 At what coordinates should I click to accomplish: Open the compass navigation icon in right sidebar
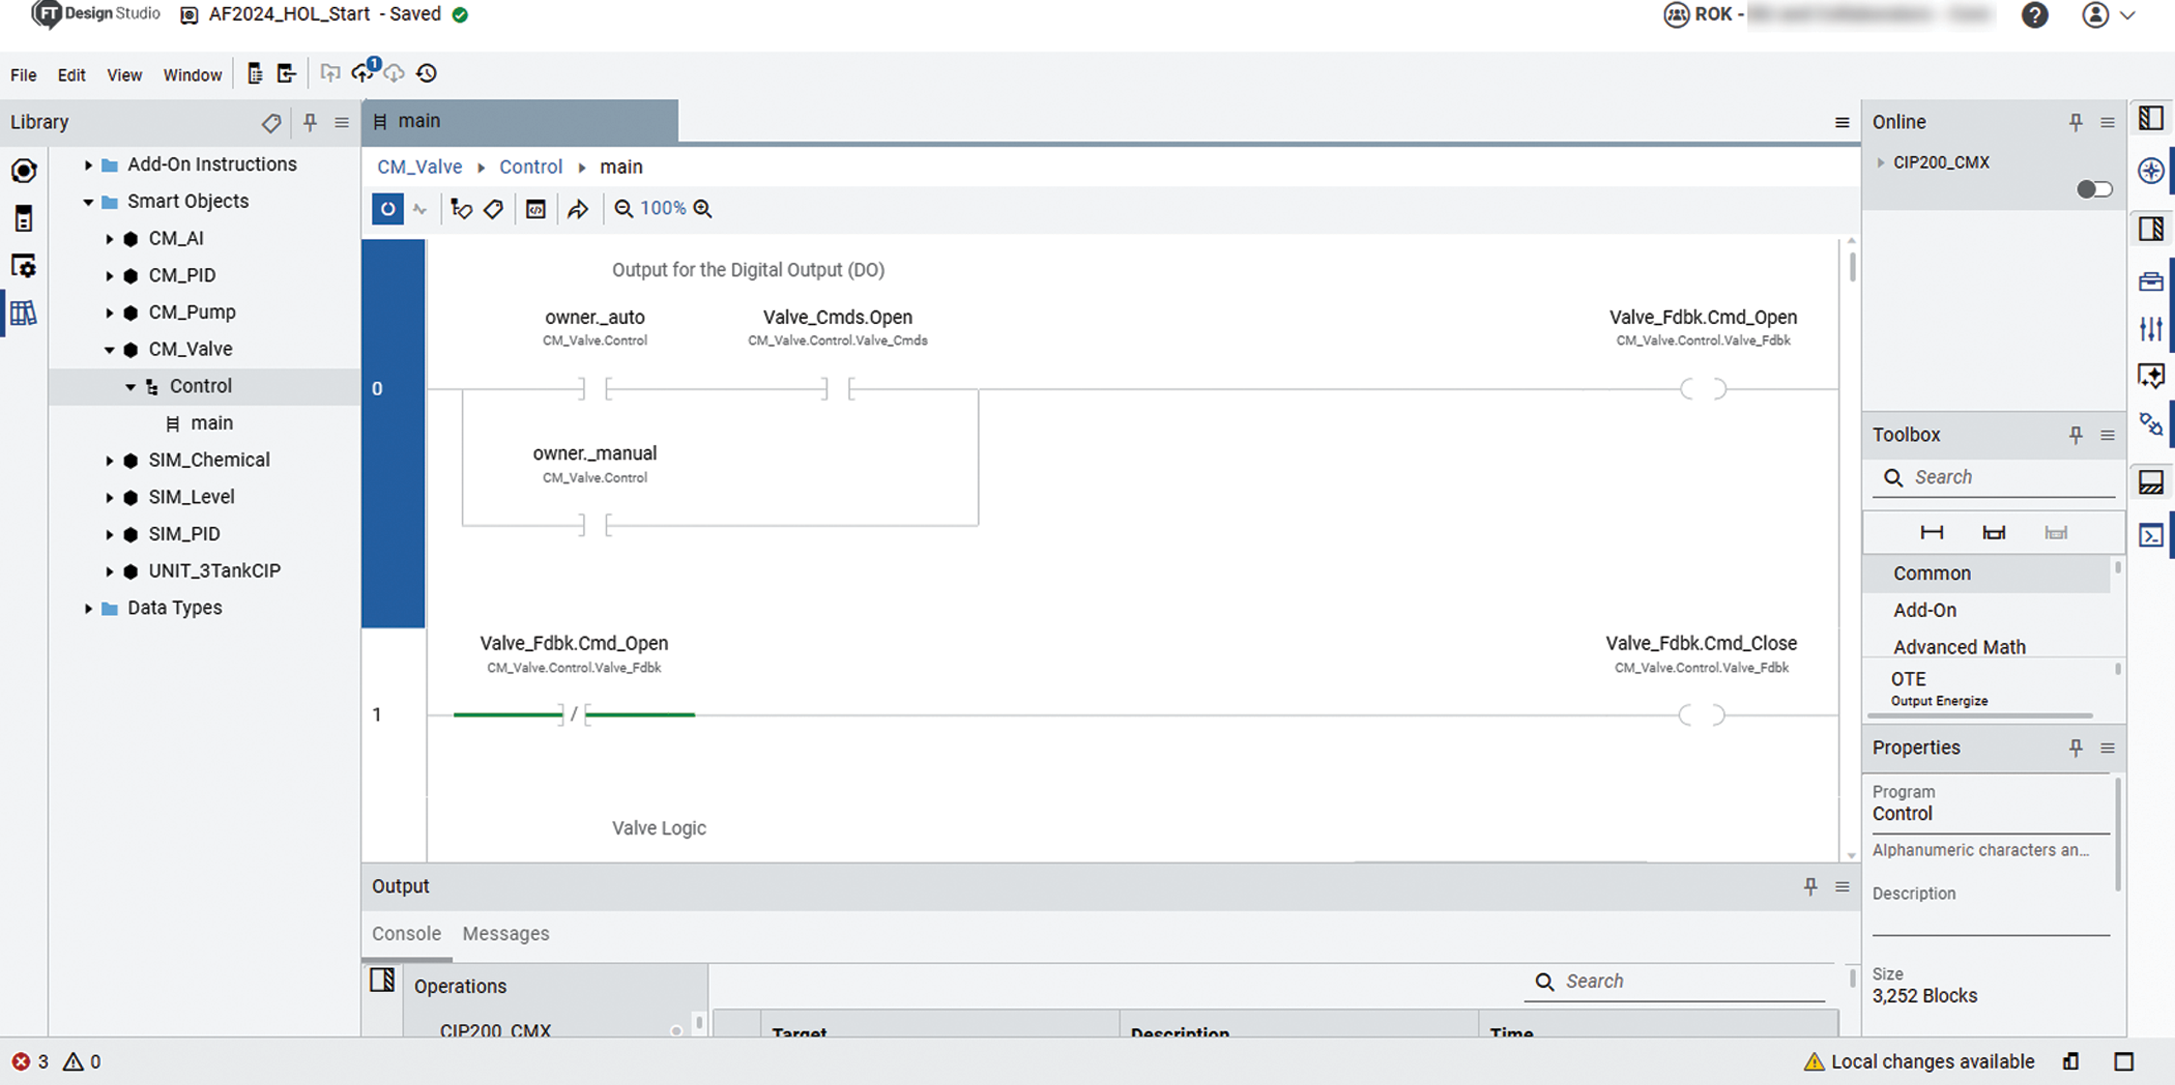point(2151,170)
